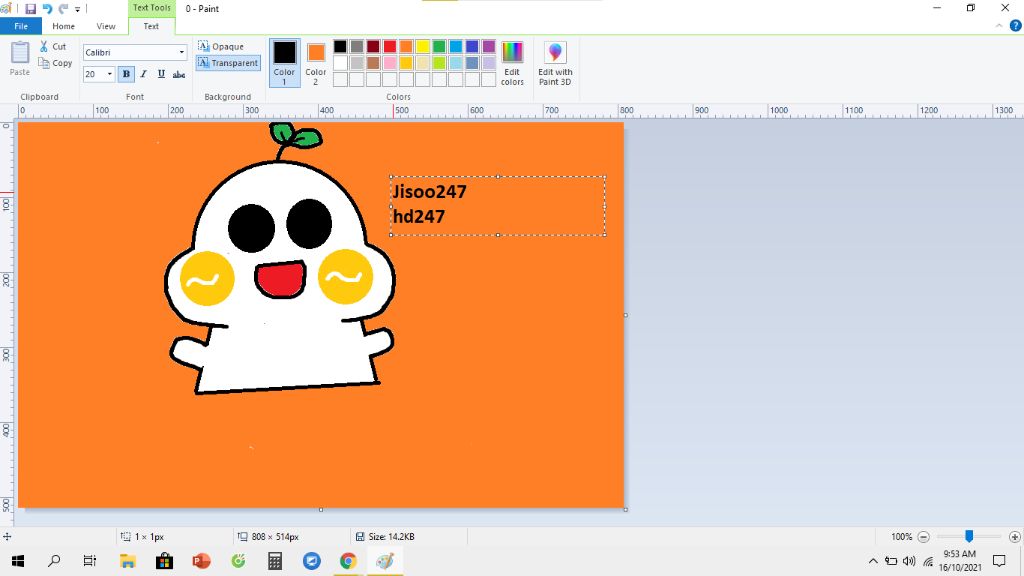1024x576 pixels.
Task: Switch to the View tab
Action: pyautogui.click(x=106, y=26)
